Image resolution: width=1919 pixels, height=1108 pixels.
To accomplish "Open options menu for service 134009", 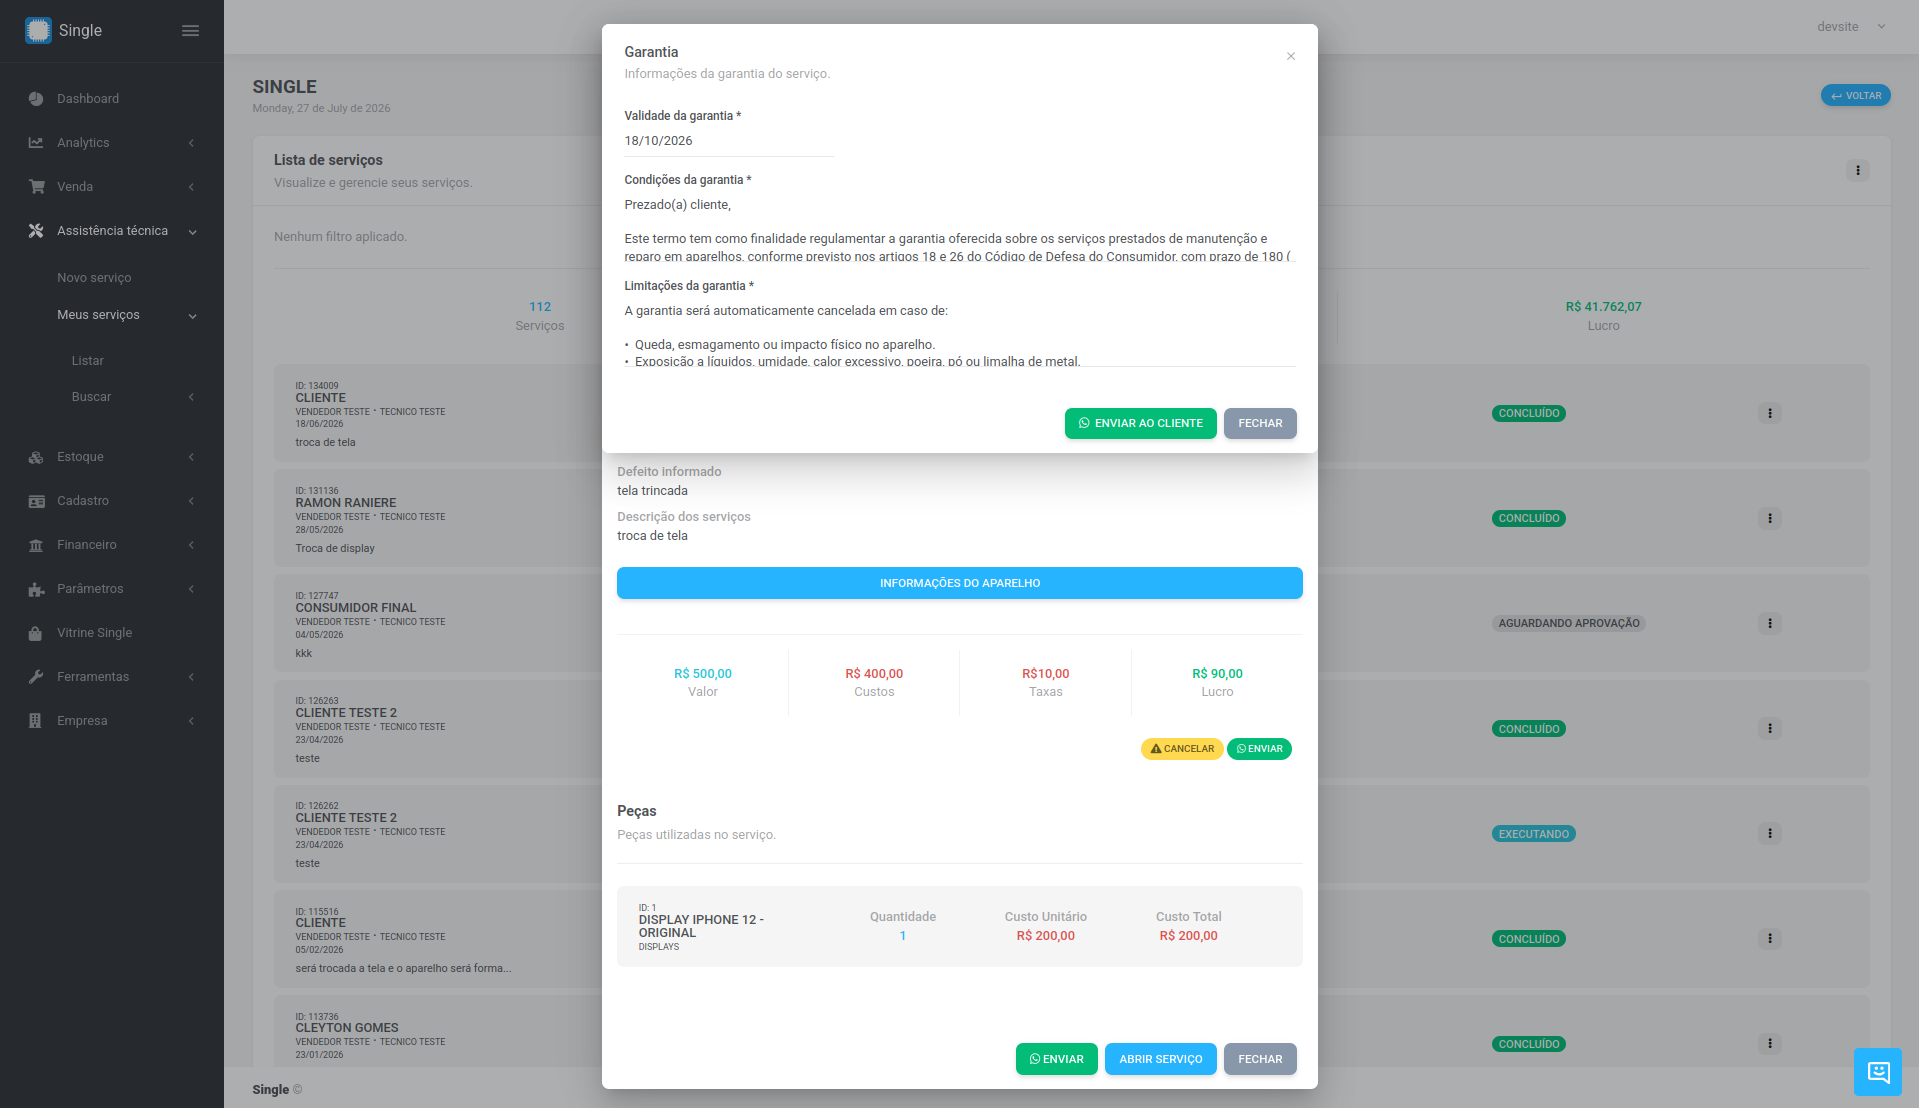I will pos(1769,413).
